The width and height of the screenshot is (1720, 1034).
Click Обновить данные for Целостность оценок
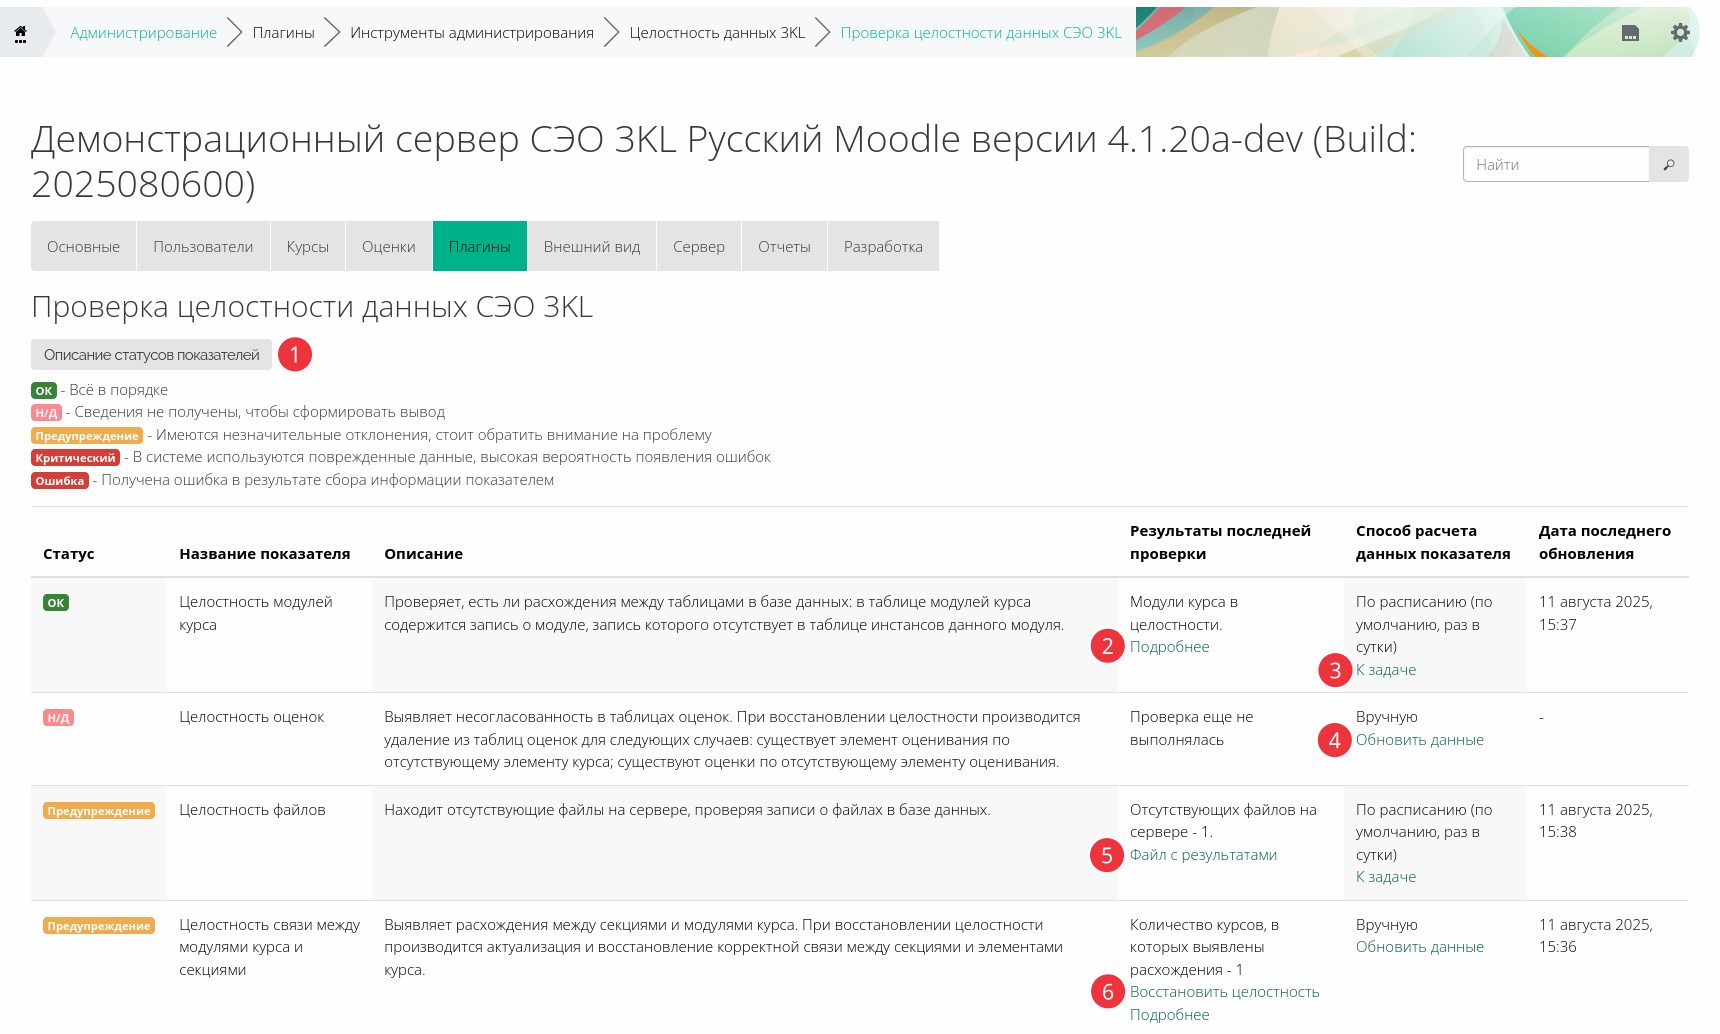[x=1419, y=740]
